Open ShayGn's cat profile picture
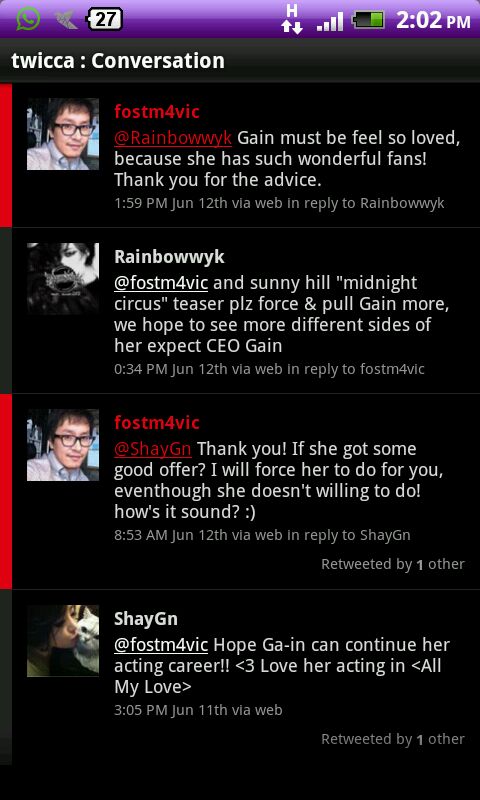 [x=63, y=641]
